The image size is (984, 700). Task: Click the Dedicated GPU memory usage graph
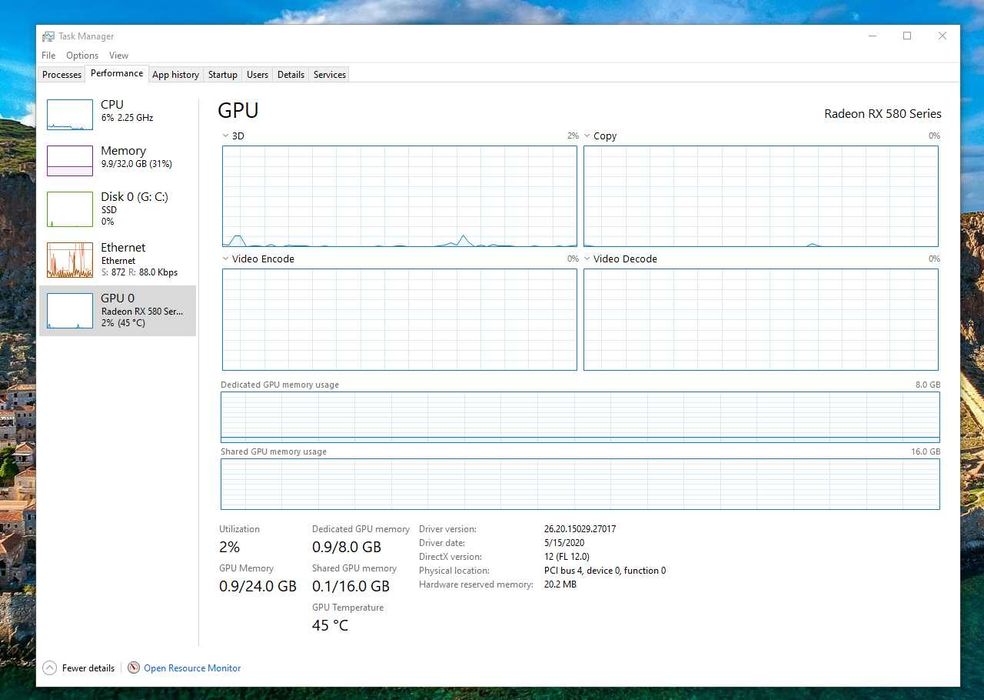pyautogui.click(x=580, y=417)
